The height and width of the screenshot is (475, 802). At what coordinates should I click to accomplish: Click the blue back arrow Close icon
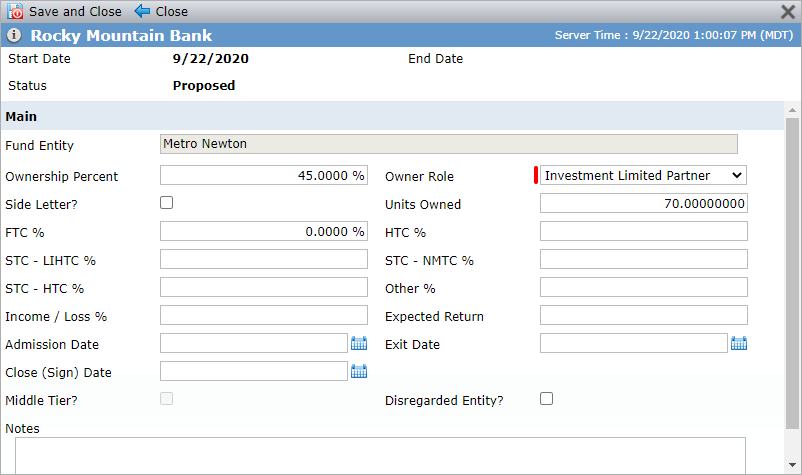pyautogui.click(x=142, y=11)
